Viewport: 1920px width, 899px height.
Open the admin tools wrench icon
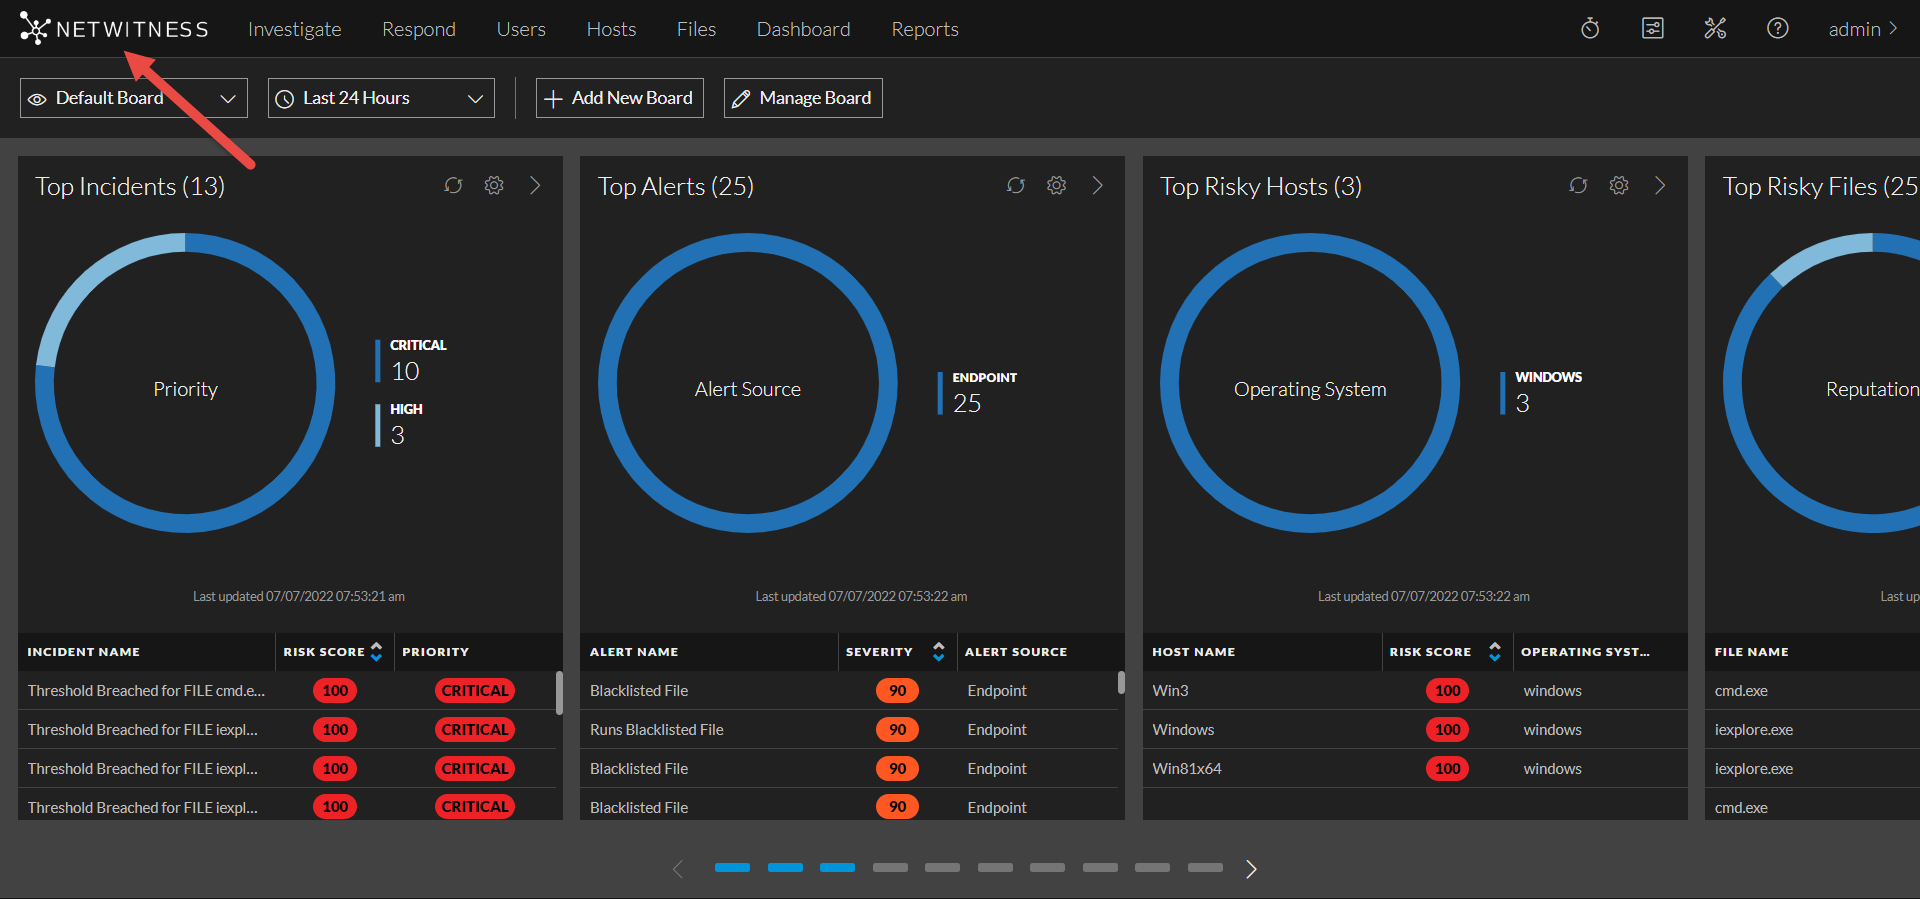(1715, 29)
